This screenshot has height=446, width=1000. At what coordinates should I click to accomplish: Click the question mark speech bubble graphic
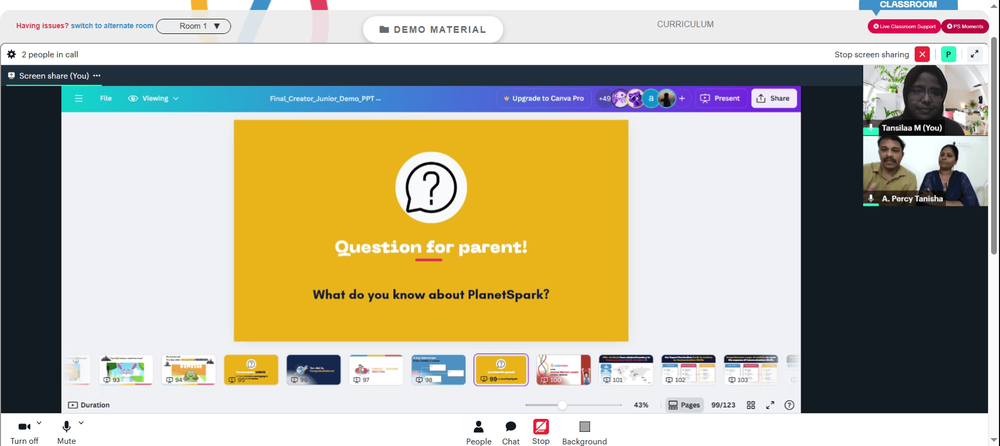[x=431, y=187]
